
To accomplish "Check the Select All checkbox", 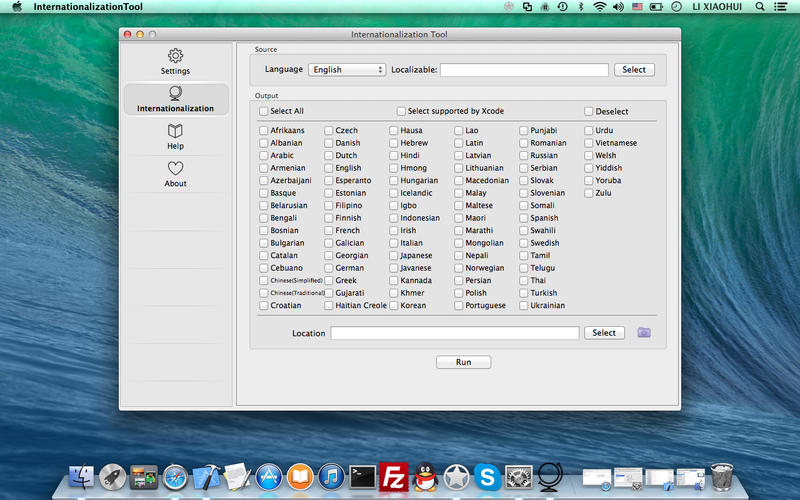I will pyautogui.click(x=264, y=111).
